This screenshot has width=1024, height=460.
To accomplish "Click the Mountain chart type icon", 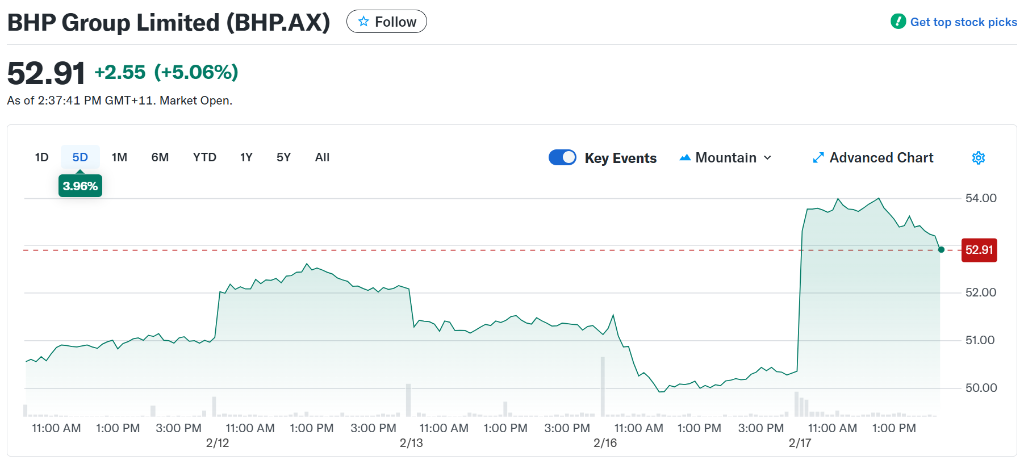I will [685, 158].
